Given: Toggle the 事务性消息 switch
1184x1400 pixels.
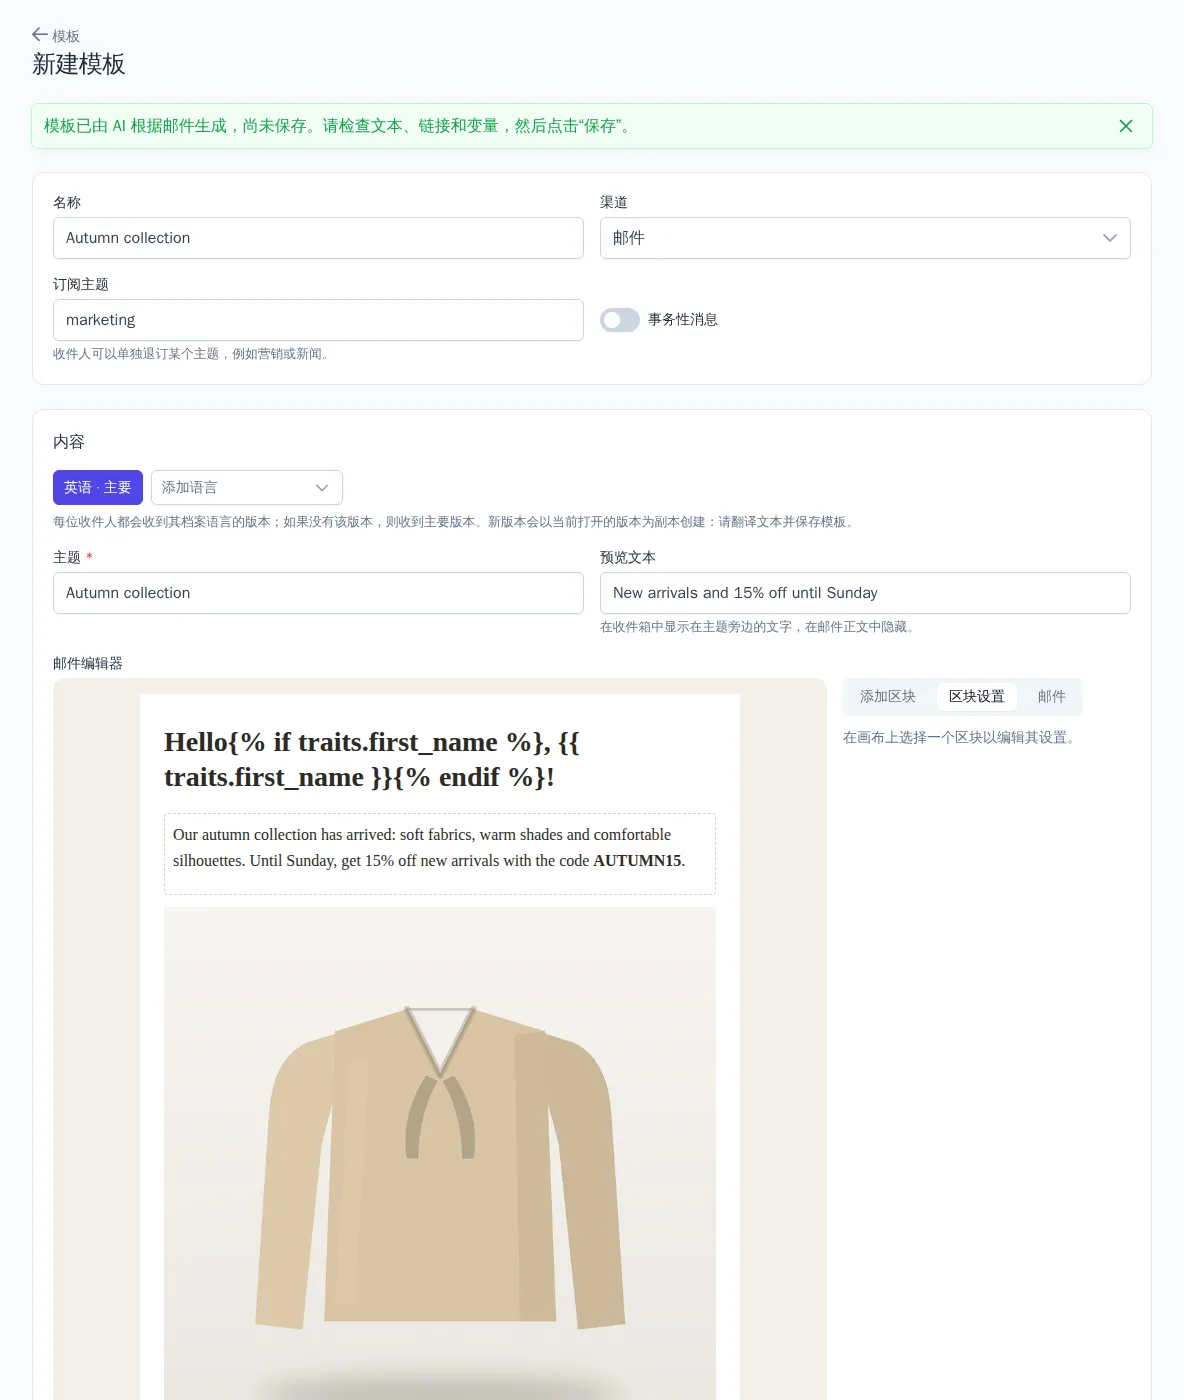Looking at the screenshot, I should pos(620,320).
